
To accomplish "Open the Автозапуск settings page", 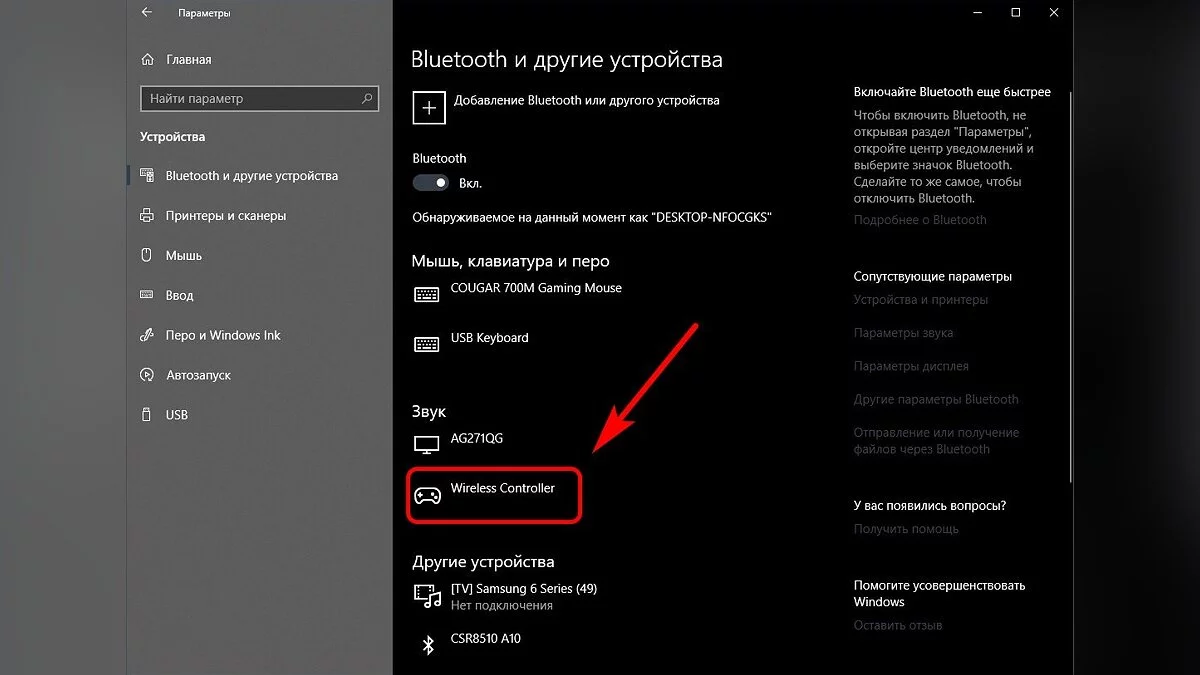I will [x=198, y=375].
